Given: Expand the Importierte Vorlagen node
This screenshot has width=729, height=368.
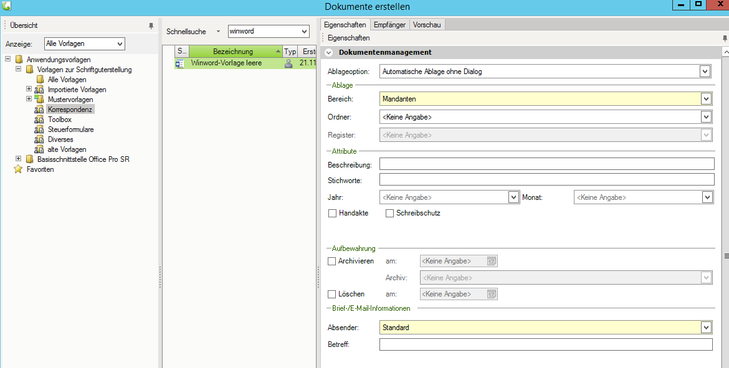Looking at the screenshot, I should click(29, 89).
